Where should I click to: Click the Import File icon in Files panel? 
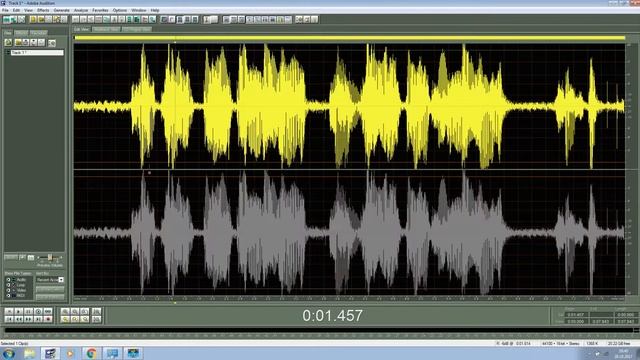point(8,42)
